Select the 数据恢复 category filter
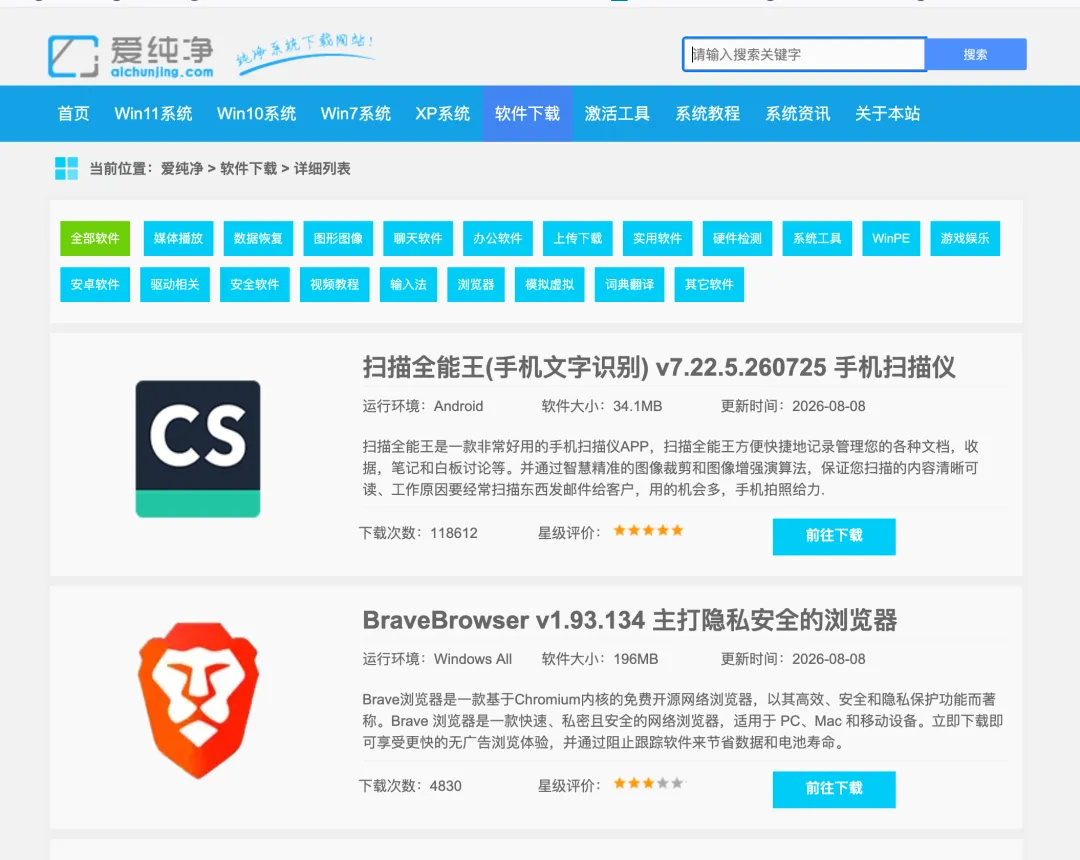The image size is (1080, 860). (258, 238)
